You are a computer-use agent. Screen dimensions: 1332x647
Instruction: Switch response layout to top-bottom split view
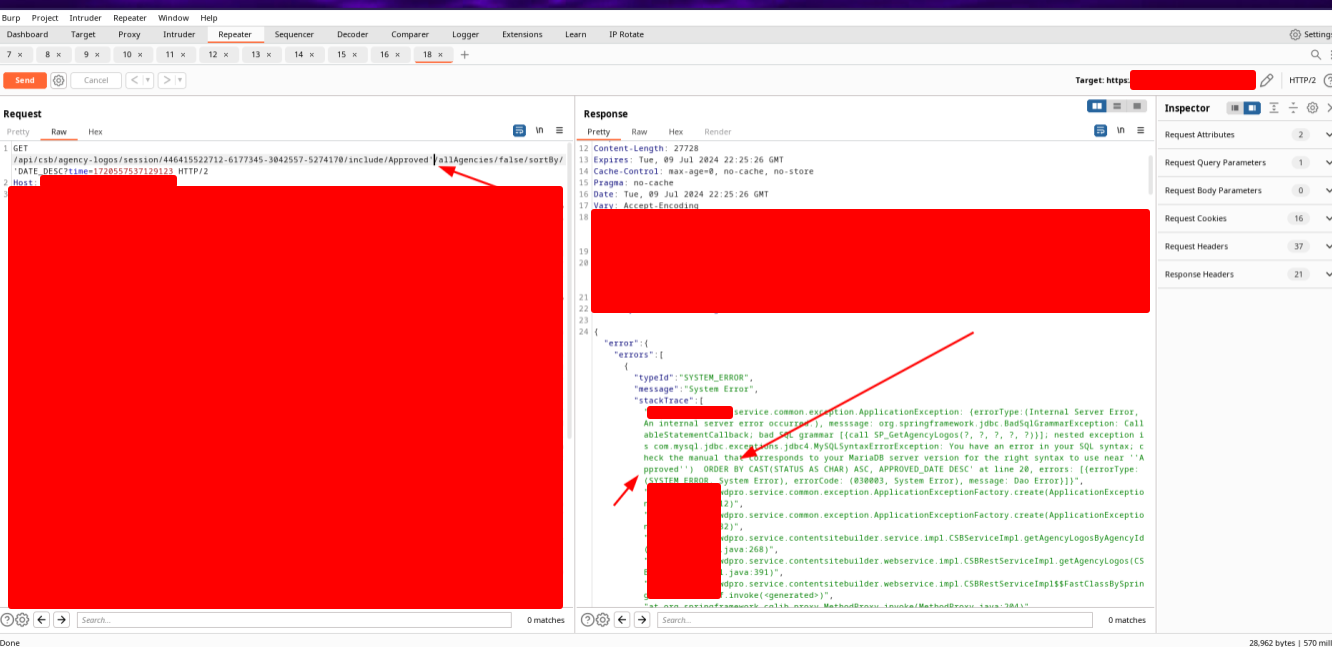[x=1117, y=106]
